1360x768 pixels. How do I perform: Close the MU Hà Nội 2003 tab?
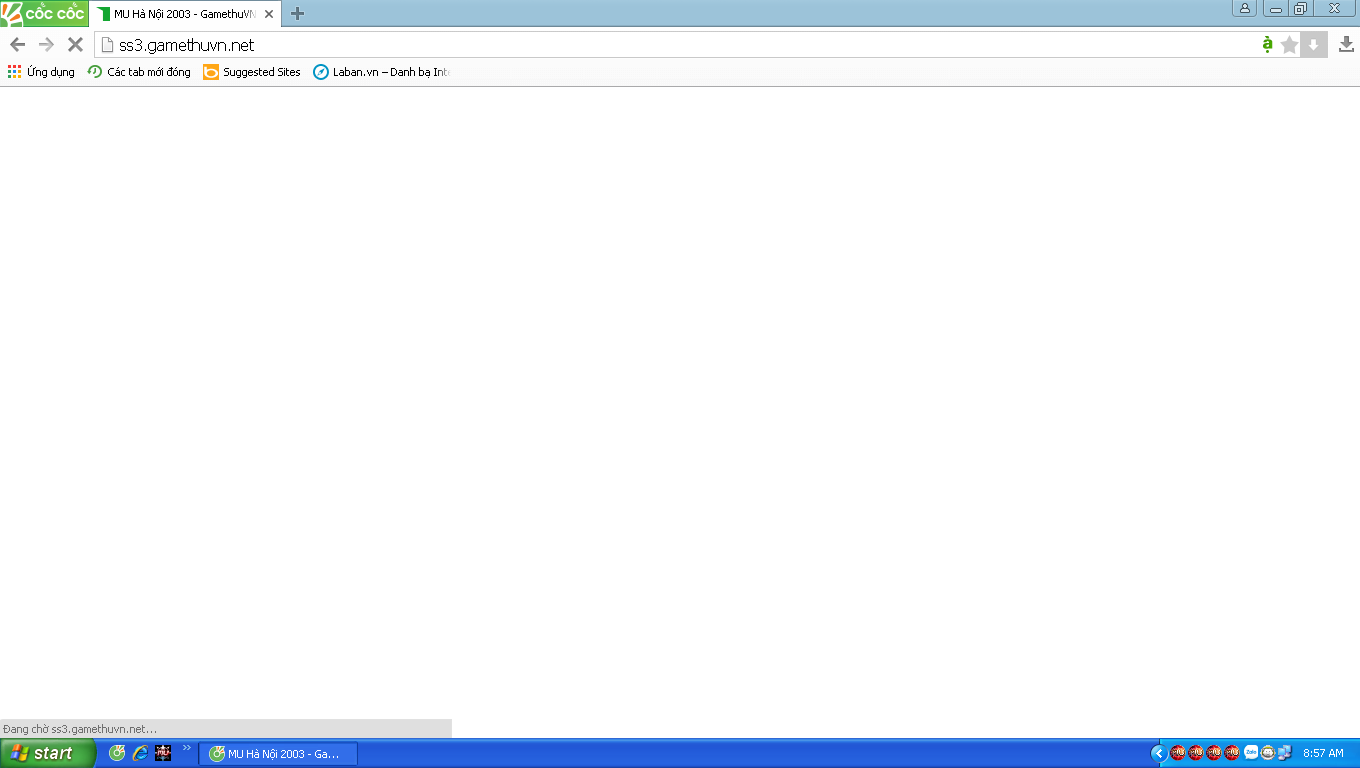(269, 14)
